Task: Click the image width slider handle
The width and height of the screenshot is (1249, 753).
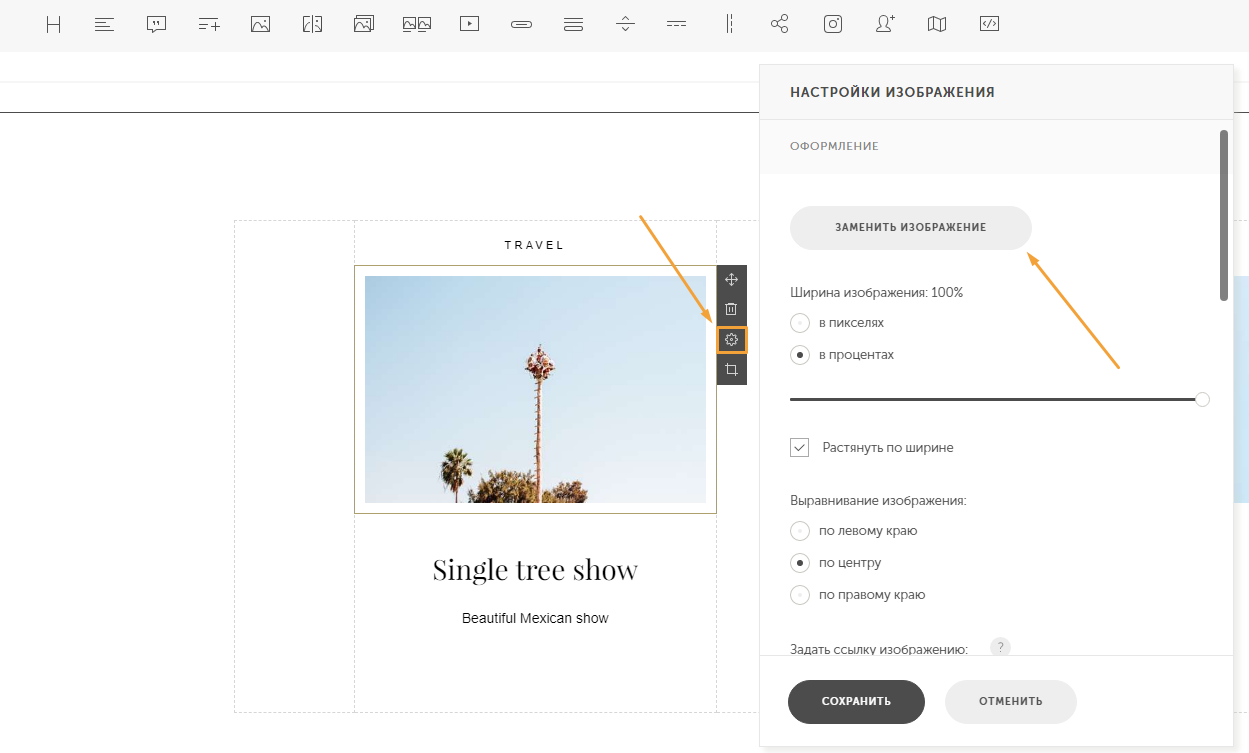Action: pyautogui.click(x=1202, y=399)
